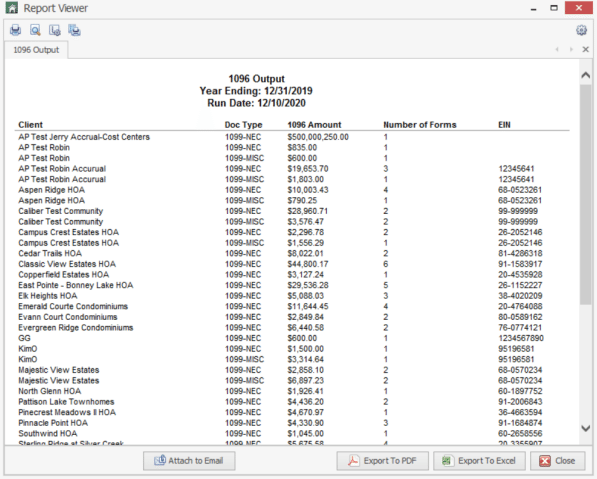Go to next tab using right arrow
Screen dimensions: 597x479
click(571, 49)
